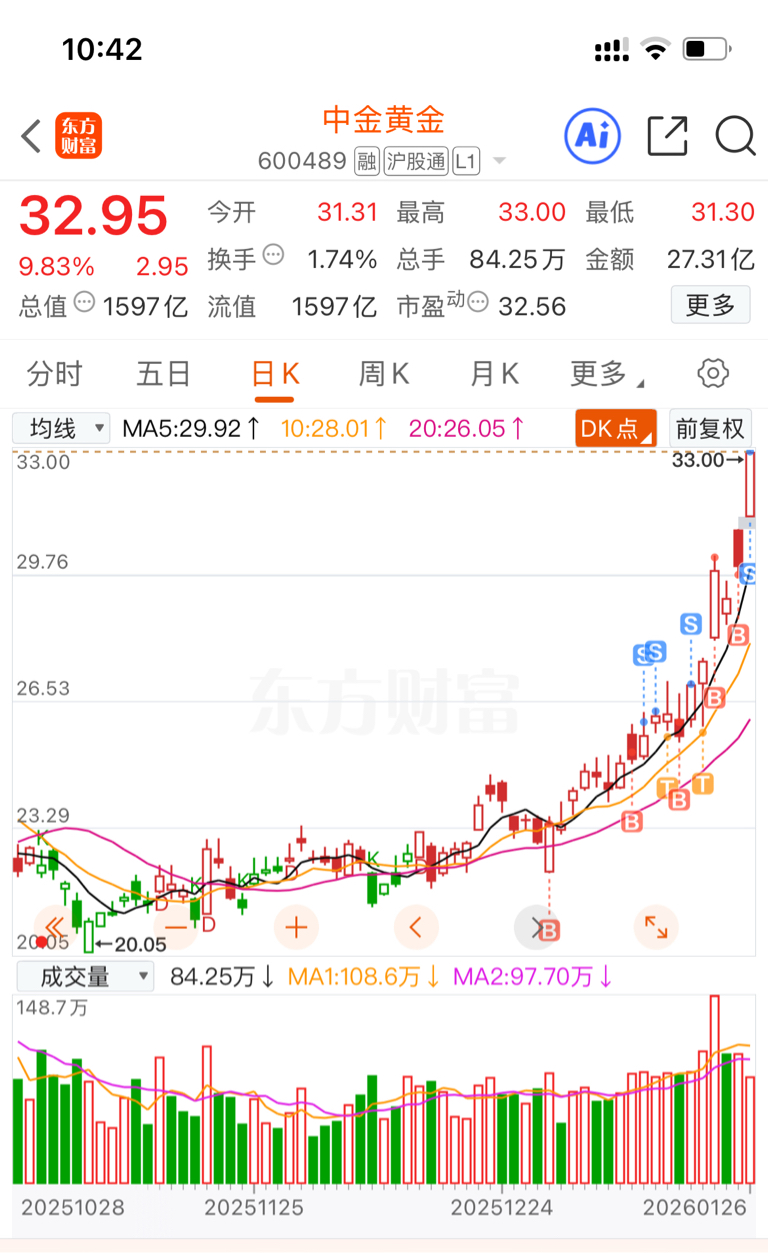Switch to 分时 tab

pyautogui.click(x=55, y=374)
